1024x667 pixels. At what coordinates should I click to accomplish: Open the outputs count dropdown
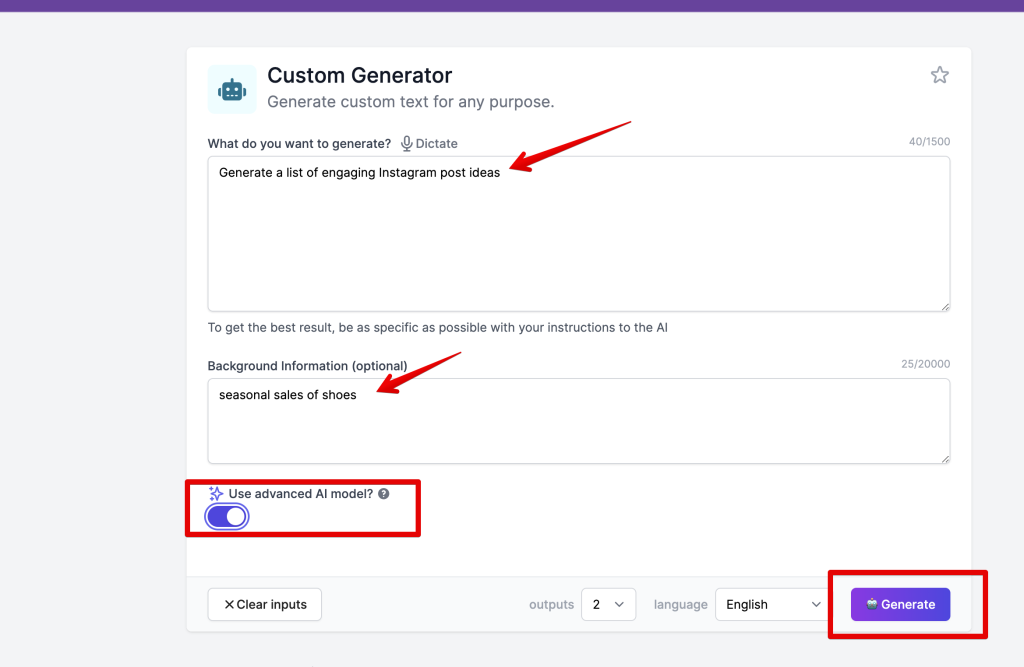click(x=608, y=605)
